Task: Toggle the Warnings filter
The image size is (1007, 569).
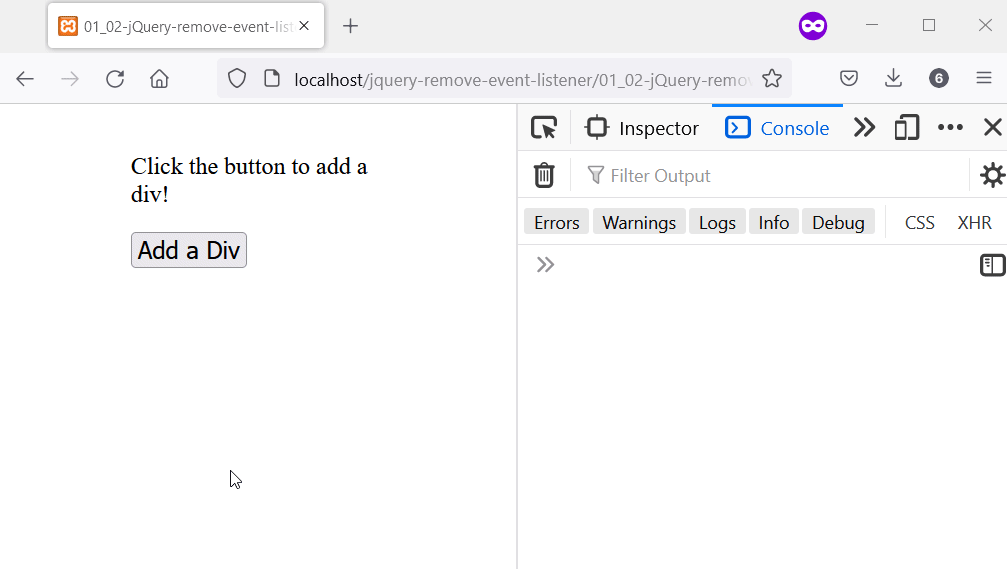Action: (639, 222)
